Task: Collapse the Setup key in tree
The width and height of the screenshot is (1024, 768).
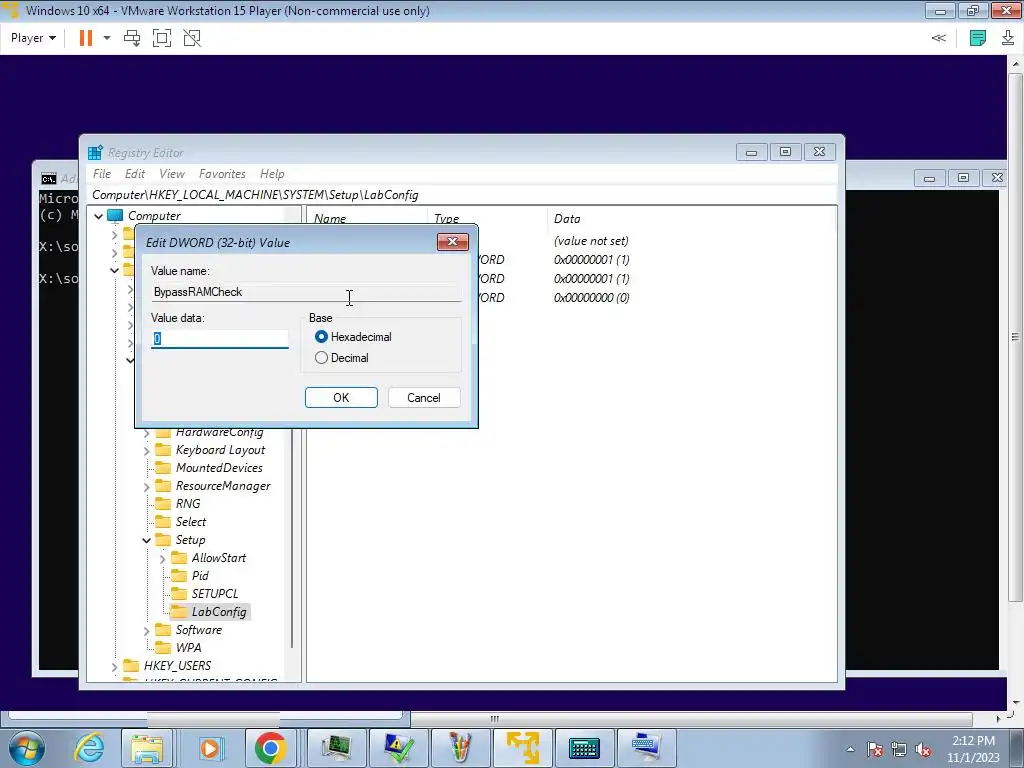Action: click(x=146, y=540)
